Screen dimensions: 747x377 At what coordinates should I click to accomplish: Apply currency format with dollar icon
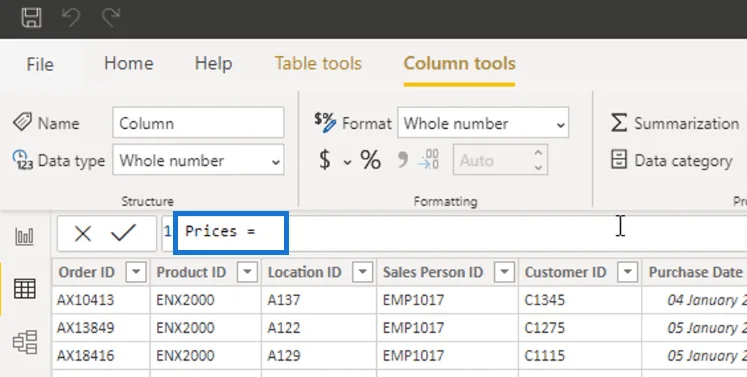pyautogui.click(x=324, y=160)
